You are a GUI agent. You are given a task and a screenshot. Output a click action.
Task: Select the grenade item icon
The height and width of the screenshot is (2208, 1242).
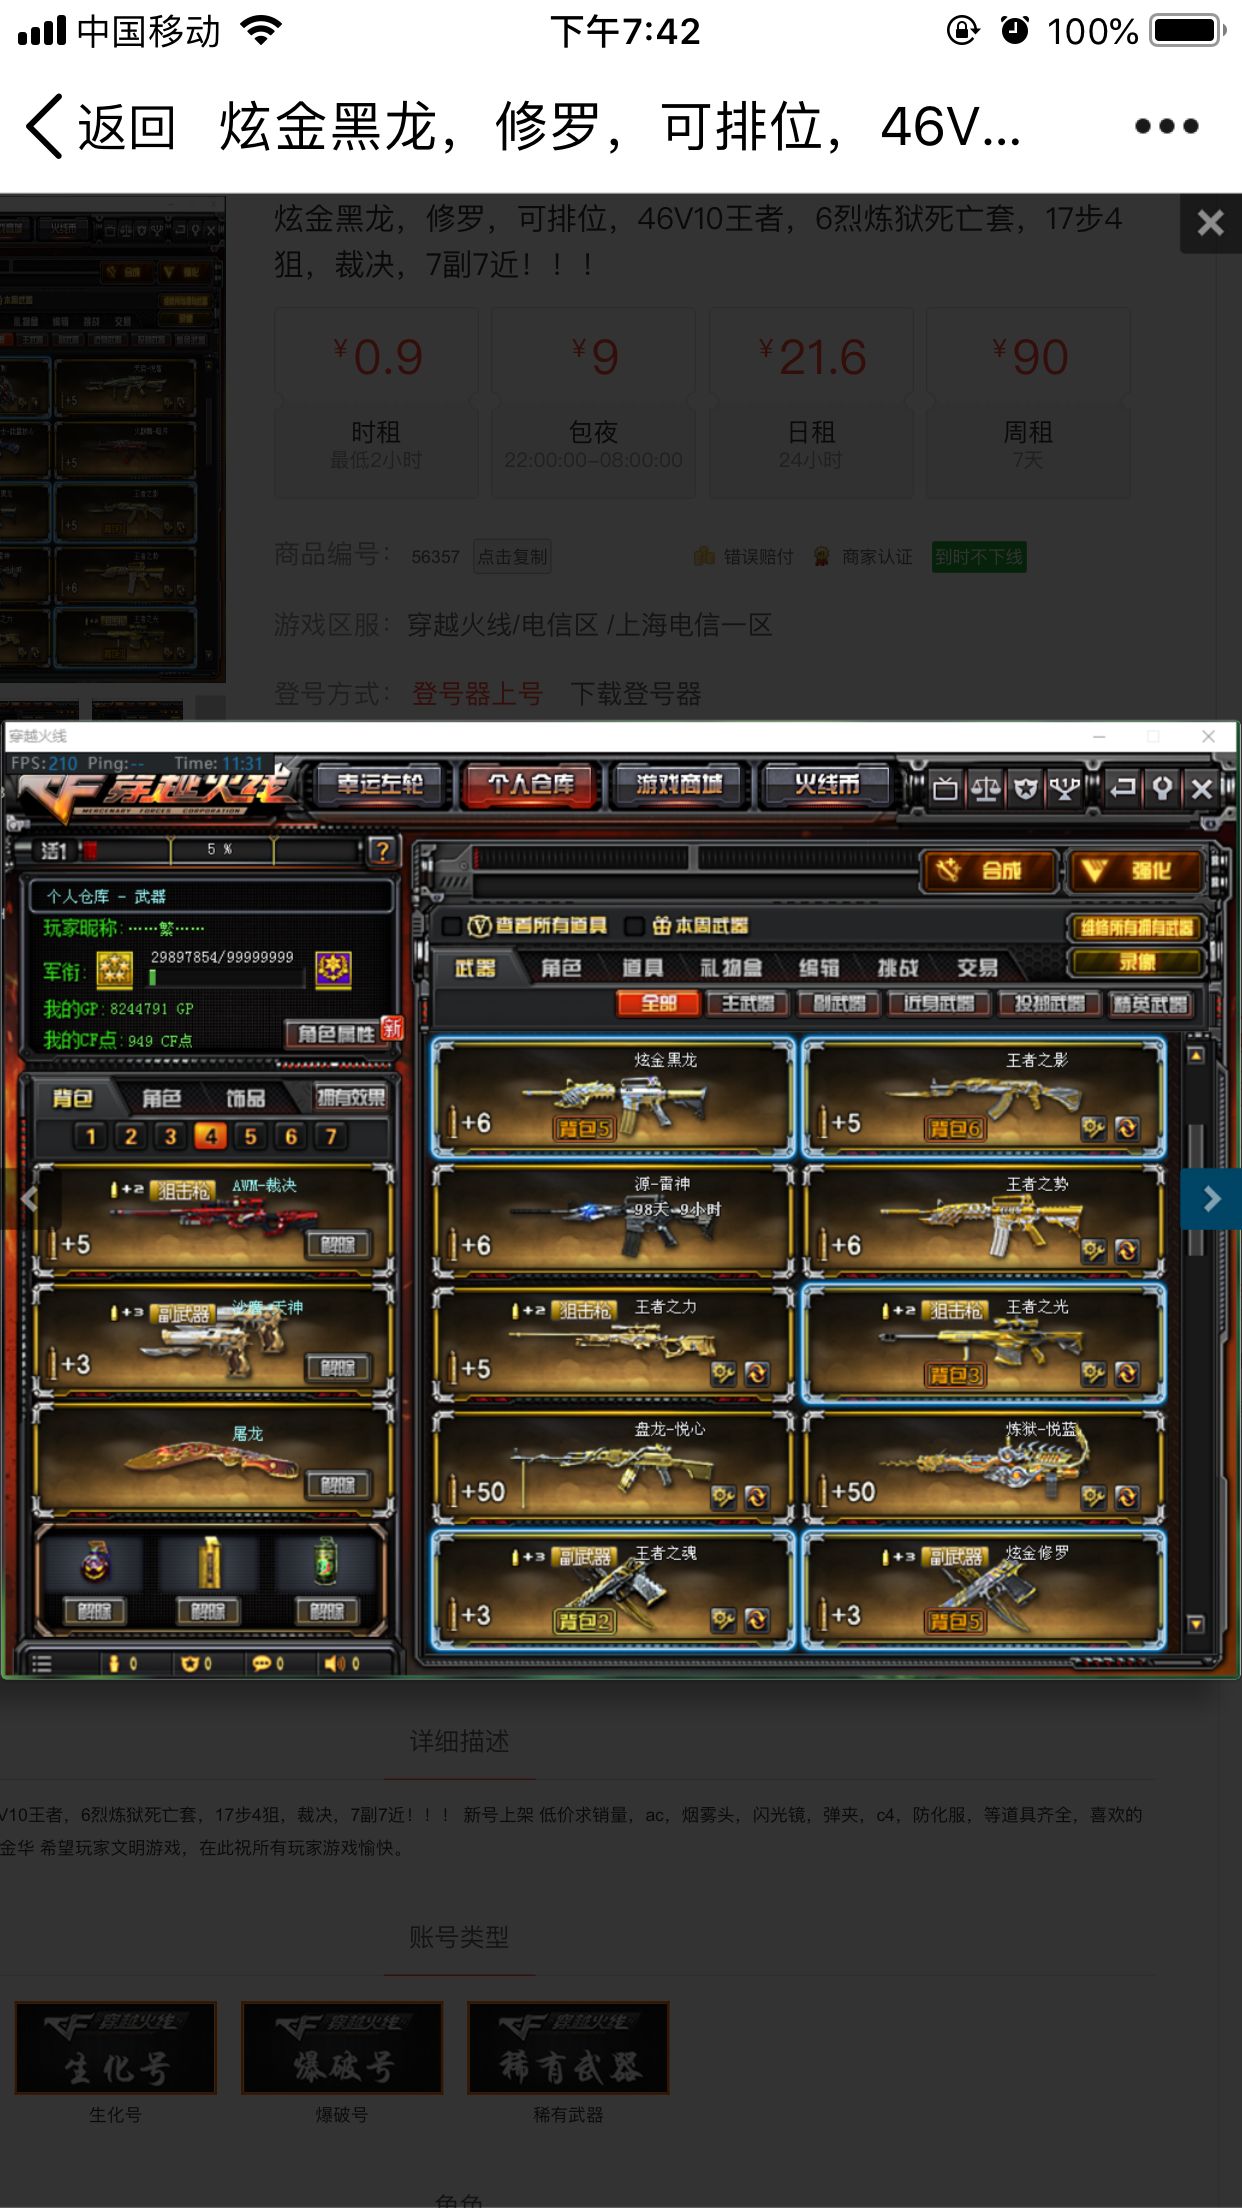pyautogui.click(x=95, y=1562)
